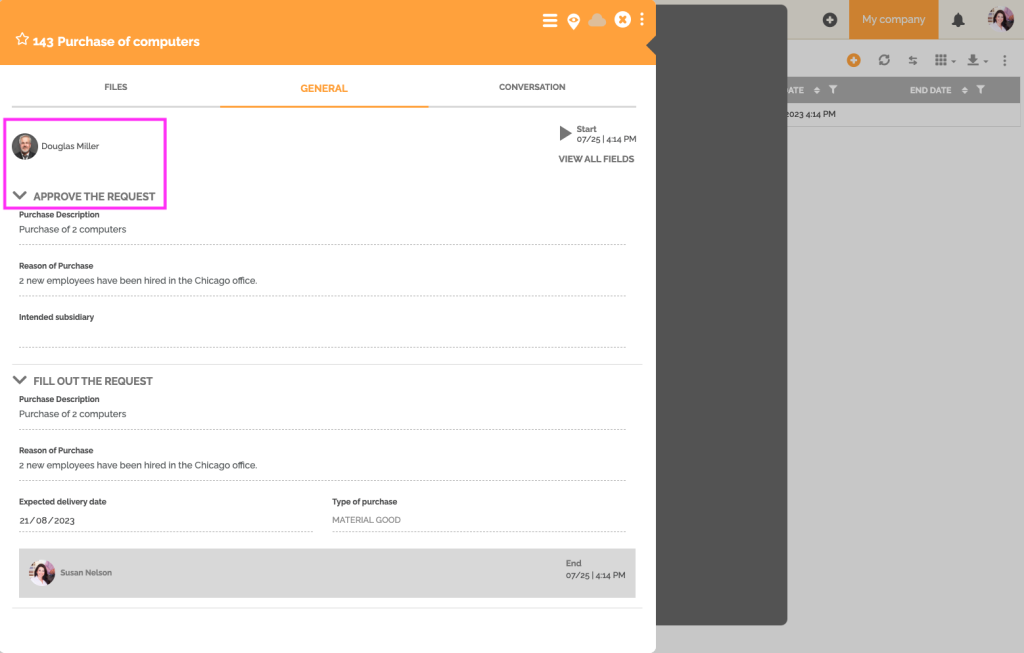Click the VIEW ALL FIELDS link
The height and width of the screenshot is (653, 1024).
coord(595,158)
